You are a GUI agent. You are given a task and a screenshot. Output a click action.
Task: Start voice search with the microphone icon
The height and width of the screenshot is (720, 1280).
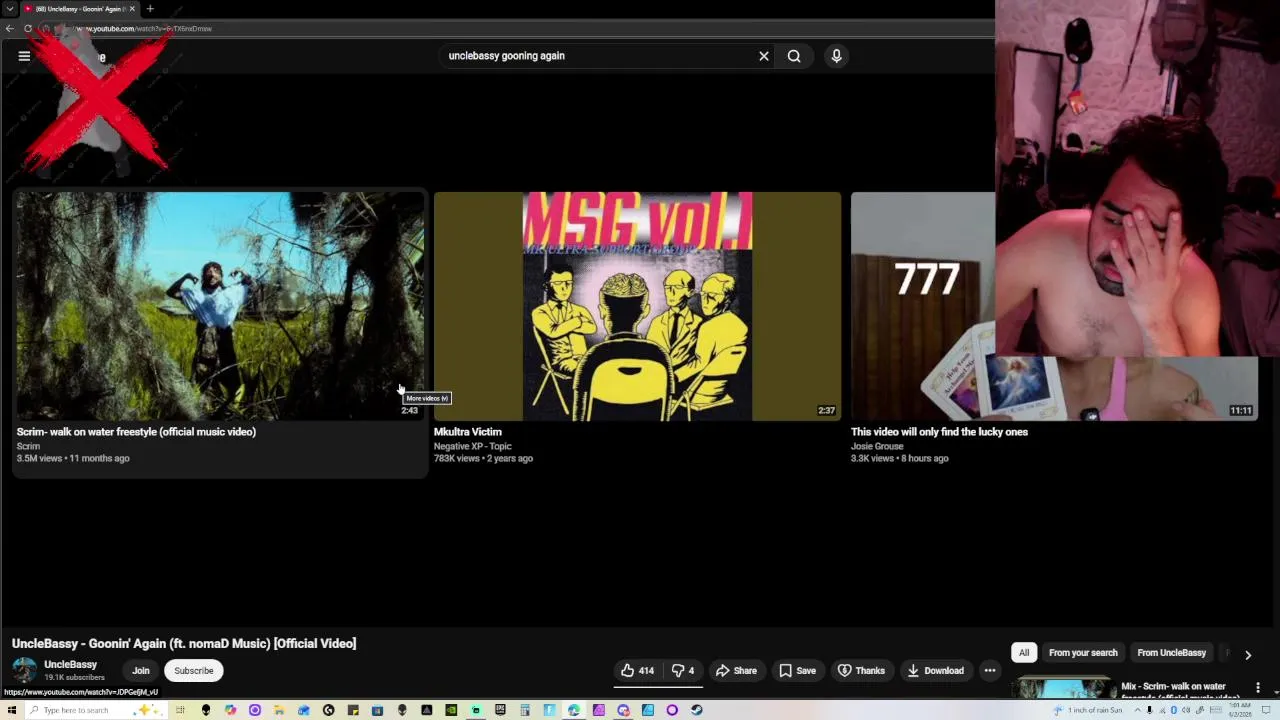pyautogui.click(x=837, y=56)
